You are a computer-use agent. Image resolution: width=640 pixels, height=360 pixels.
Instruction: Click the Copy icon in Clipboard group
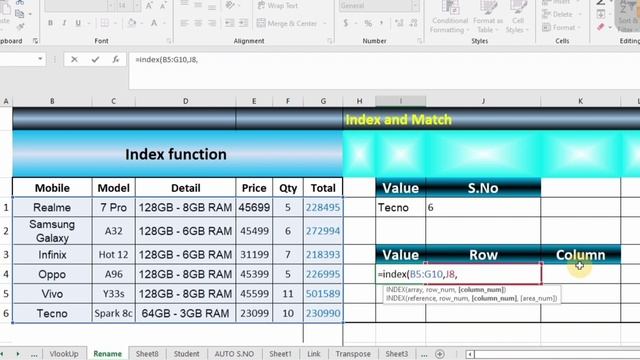tap(19, 14)
